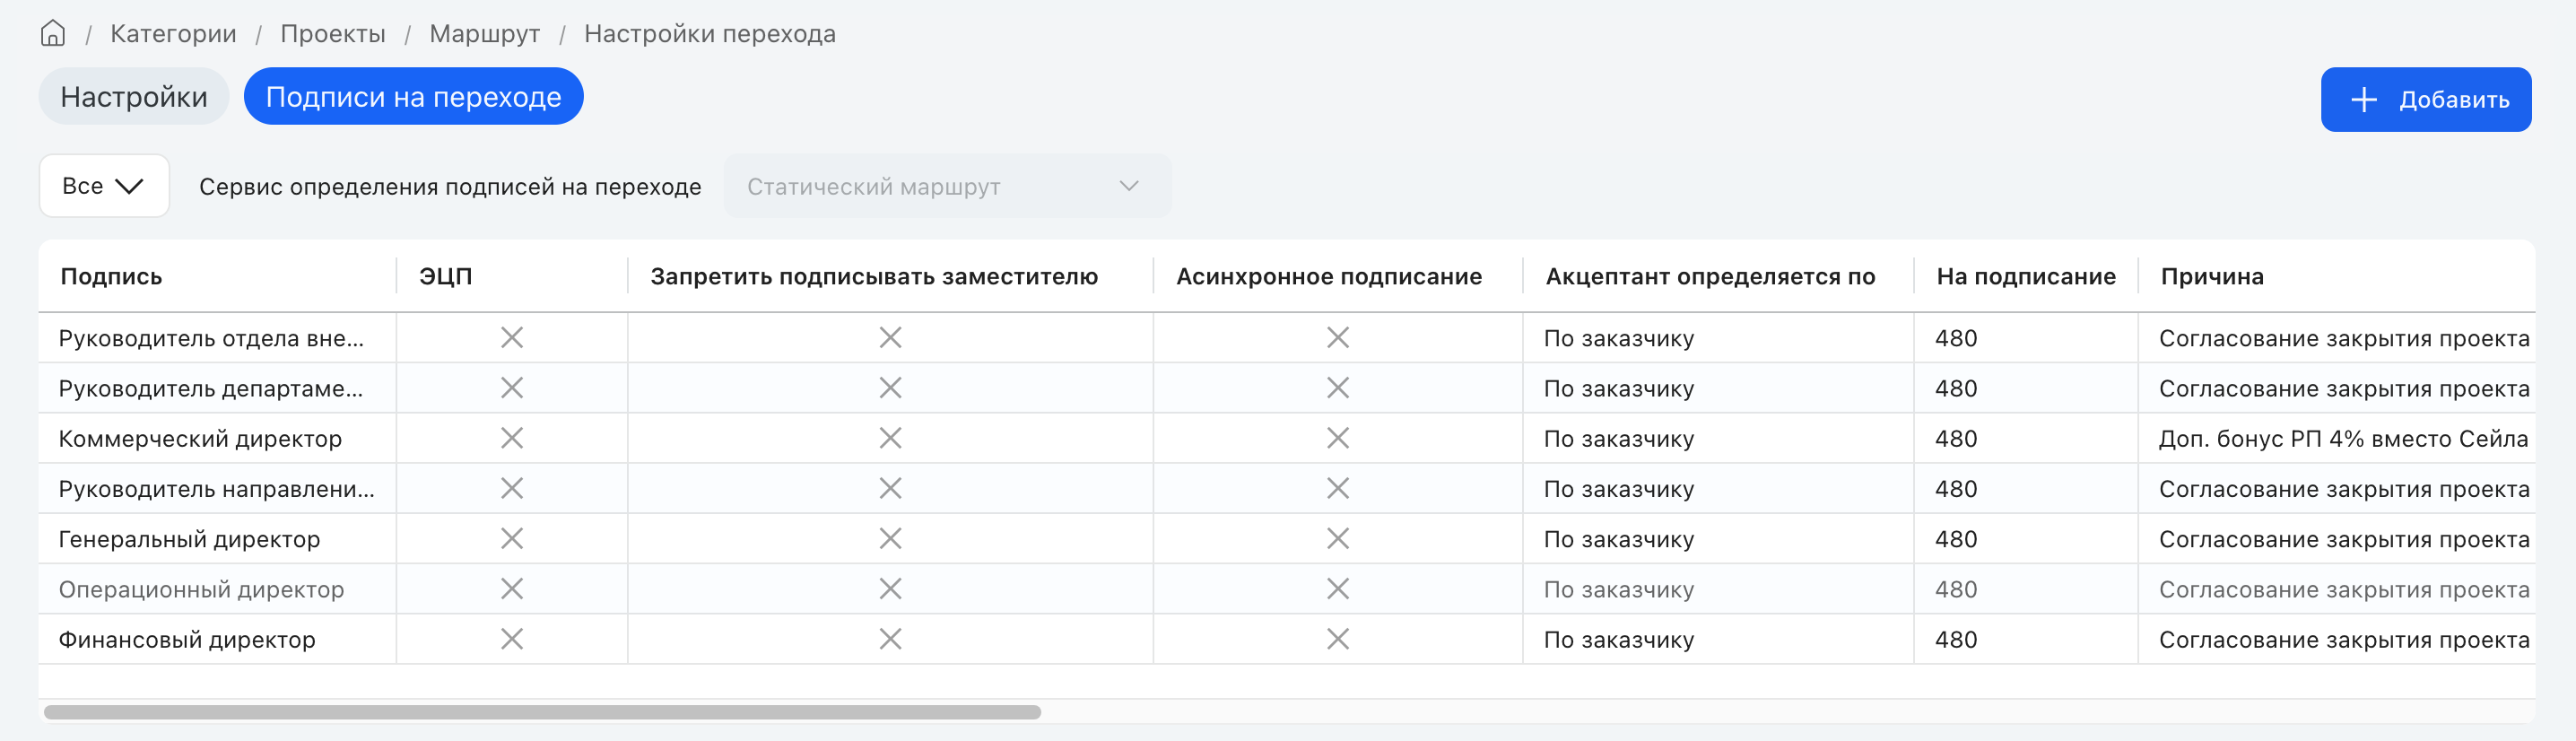The height and width of the screenshot is (741, 2576).
Task: Click Асинхронное подписание column header
Action: pyautogui.click(x=1329, y=276)
